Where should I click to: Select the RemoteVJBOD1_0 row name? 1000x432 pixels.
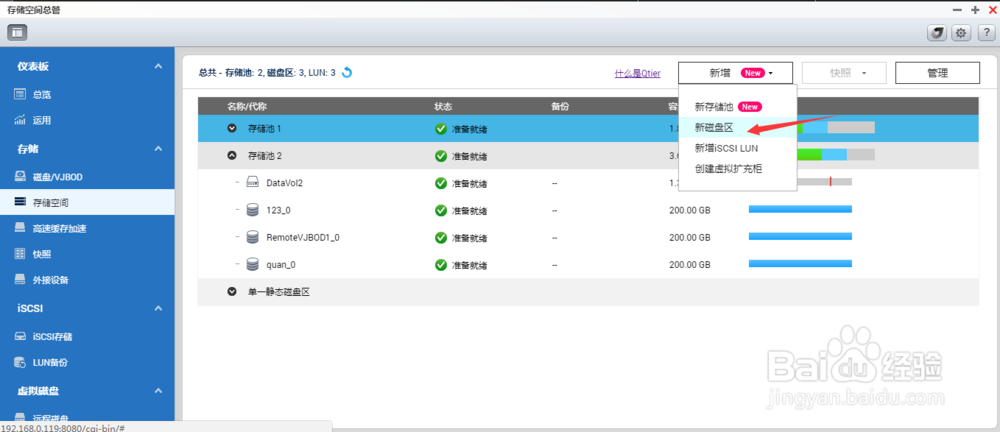click(303, 237)
